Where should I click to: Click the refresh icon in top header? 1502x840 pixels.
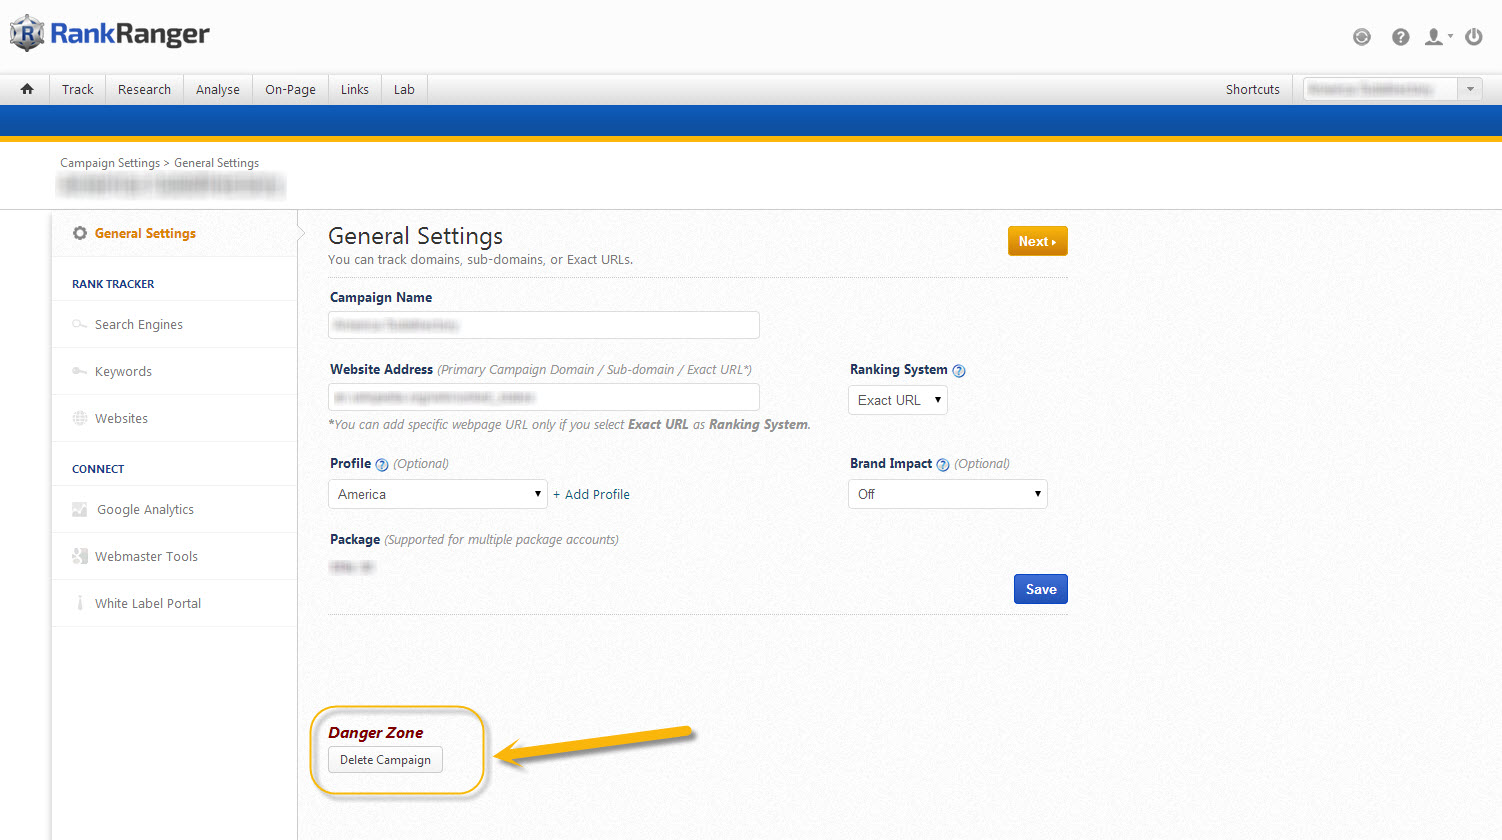point(1361,37)
